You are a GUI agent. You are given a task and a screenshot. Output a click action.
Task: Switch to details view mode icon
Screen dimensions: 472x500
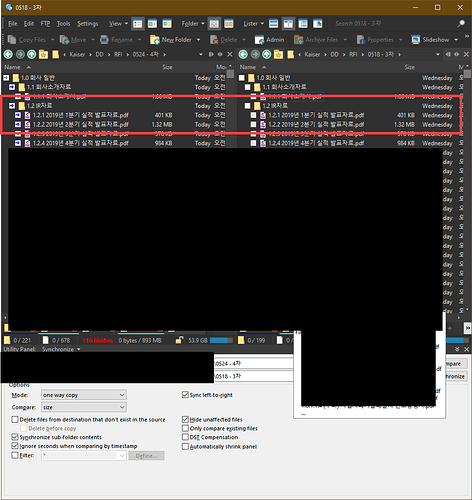137,24
